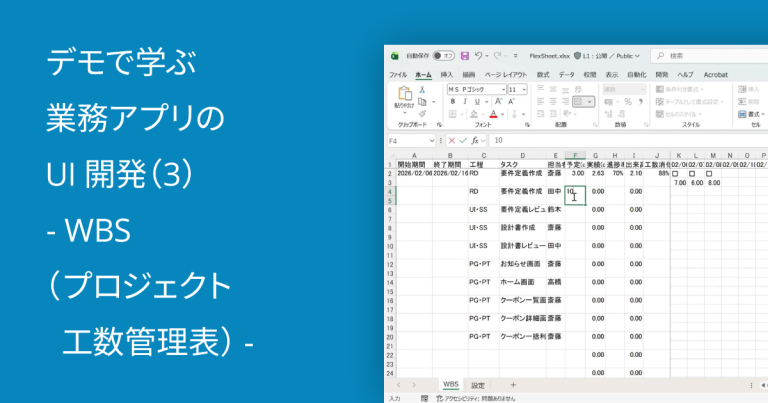Enable Wrap Text in alignment group
This screenshot has height=403, width=768.
578,89
